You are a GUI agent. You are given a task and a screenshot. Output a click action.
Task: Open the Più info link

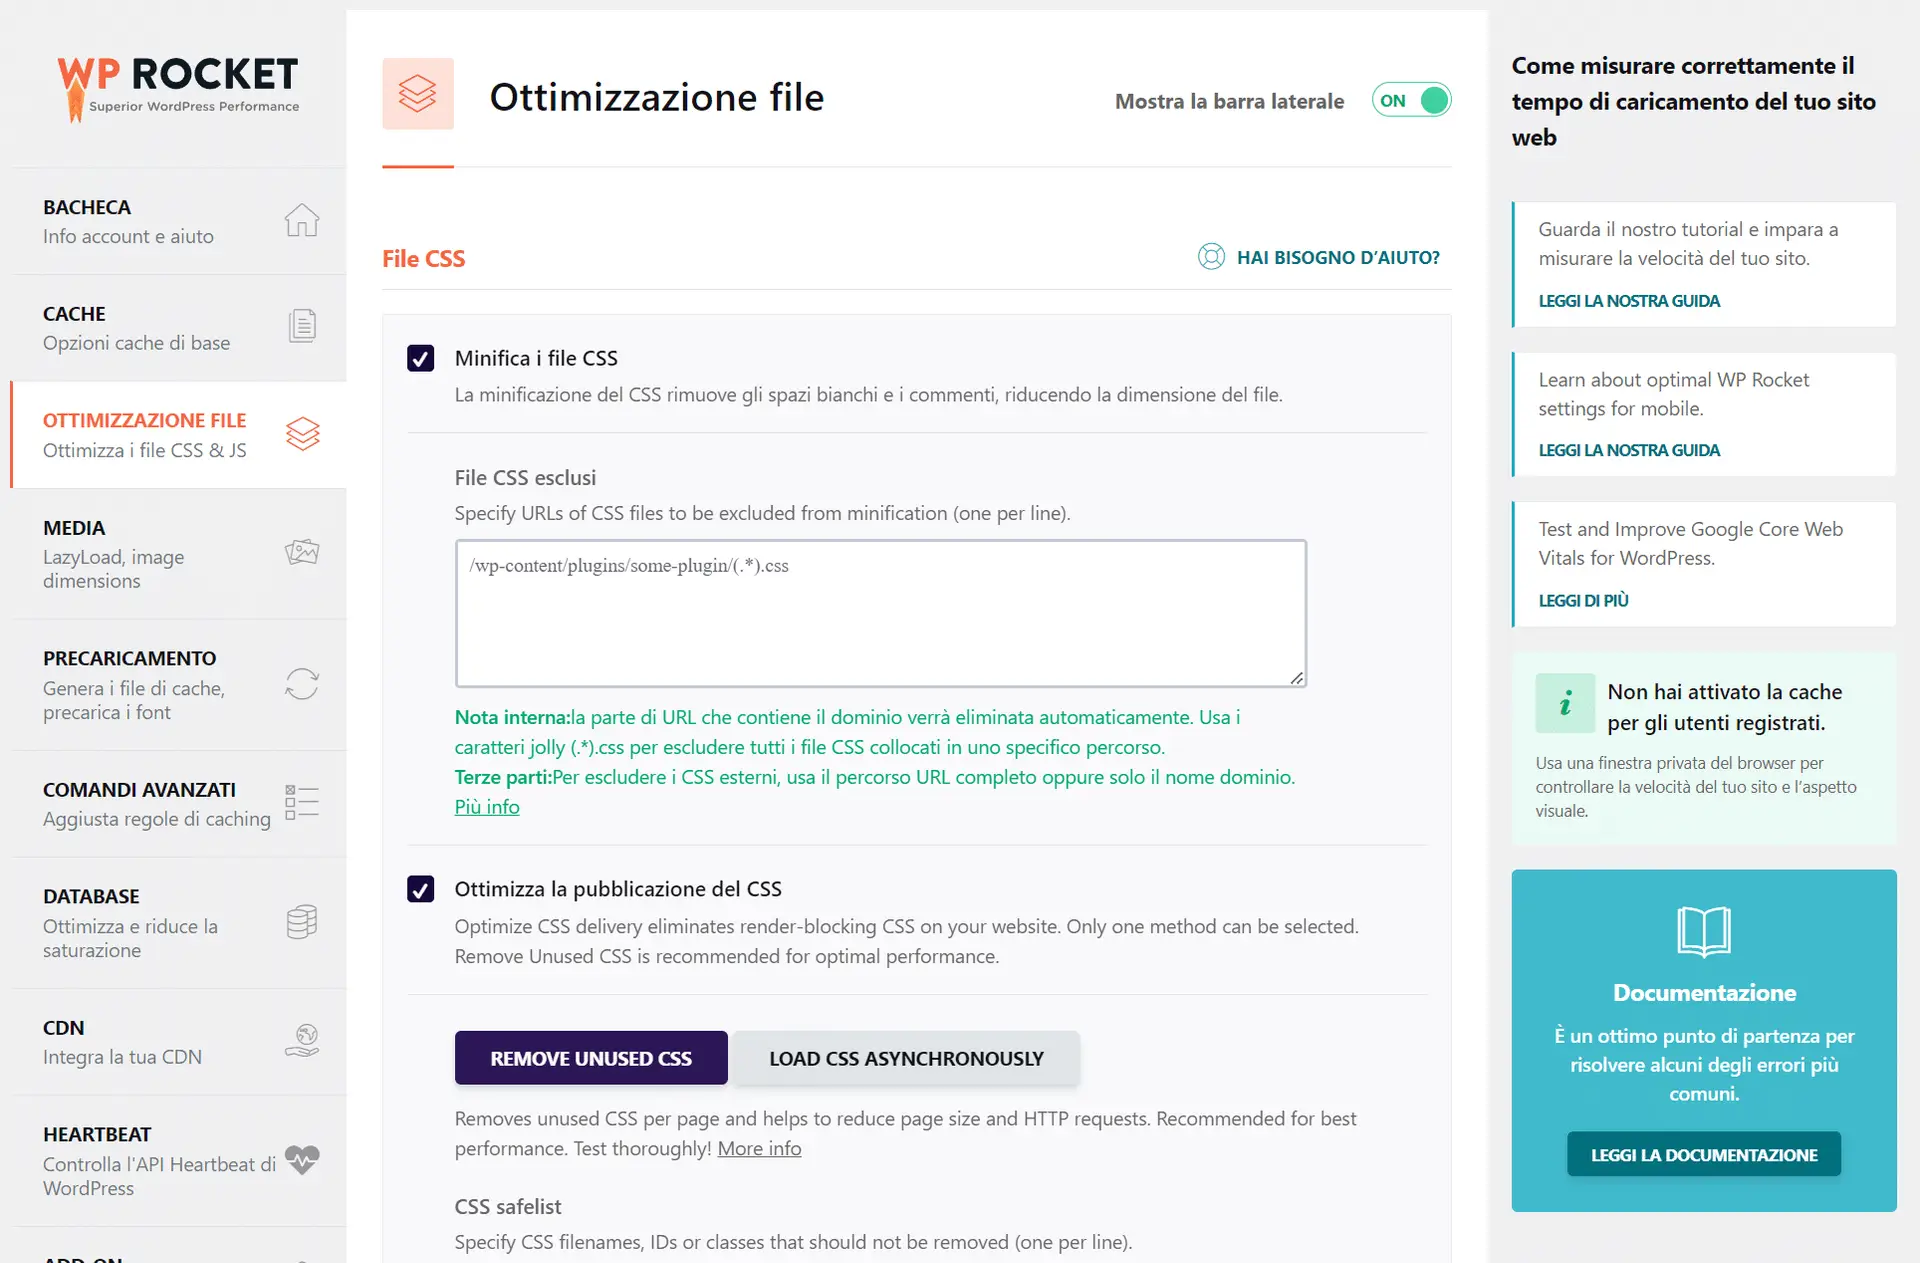coord(487,807)
